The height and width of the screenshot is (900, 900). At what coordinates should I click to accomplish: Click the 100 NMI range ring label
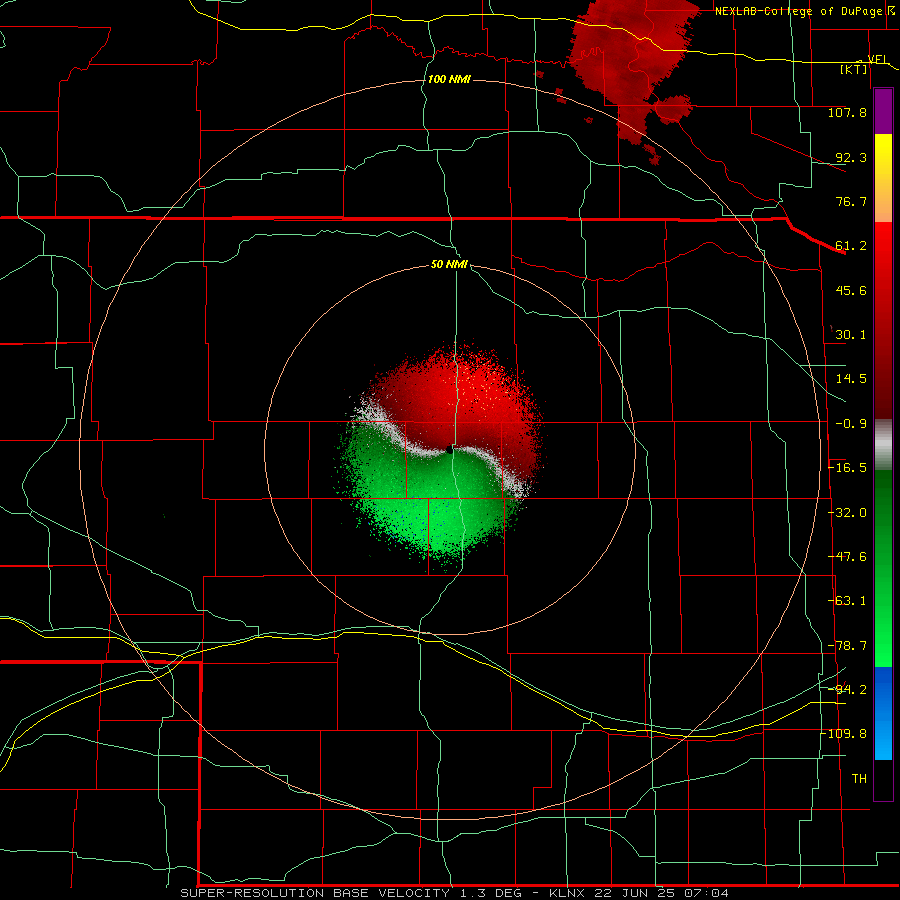tap(449, 79)
